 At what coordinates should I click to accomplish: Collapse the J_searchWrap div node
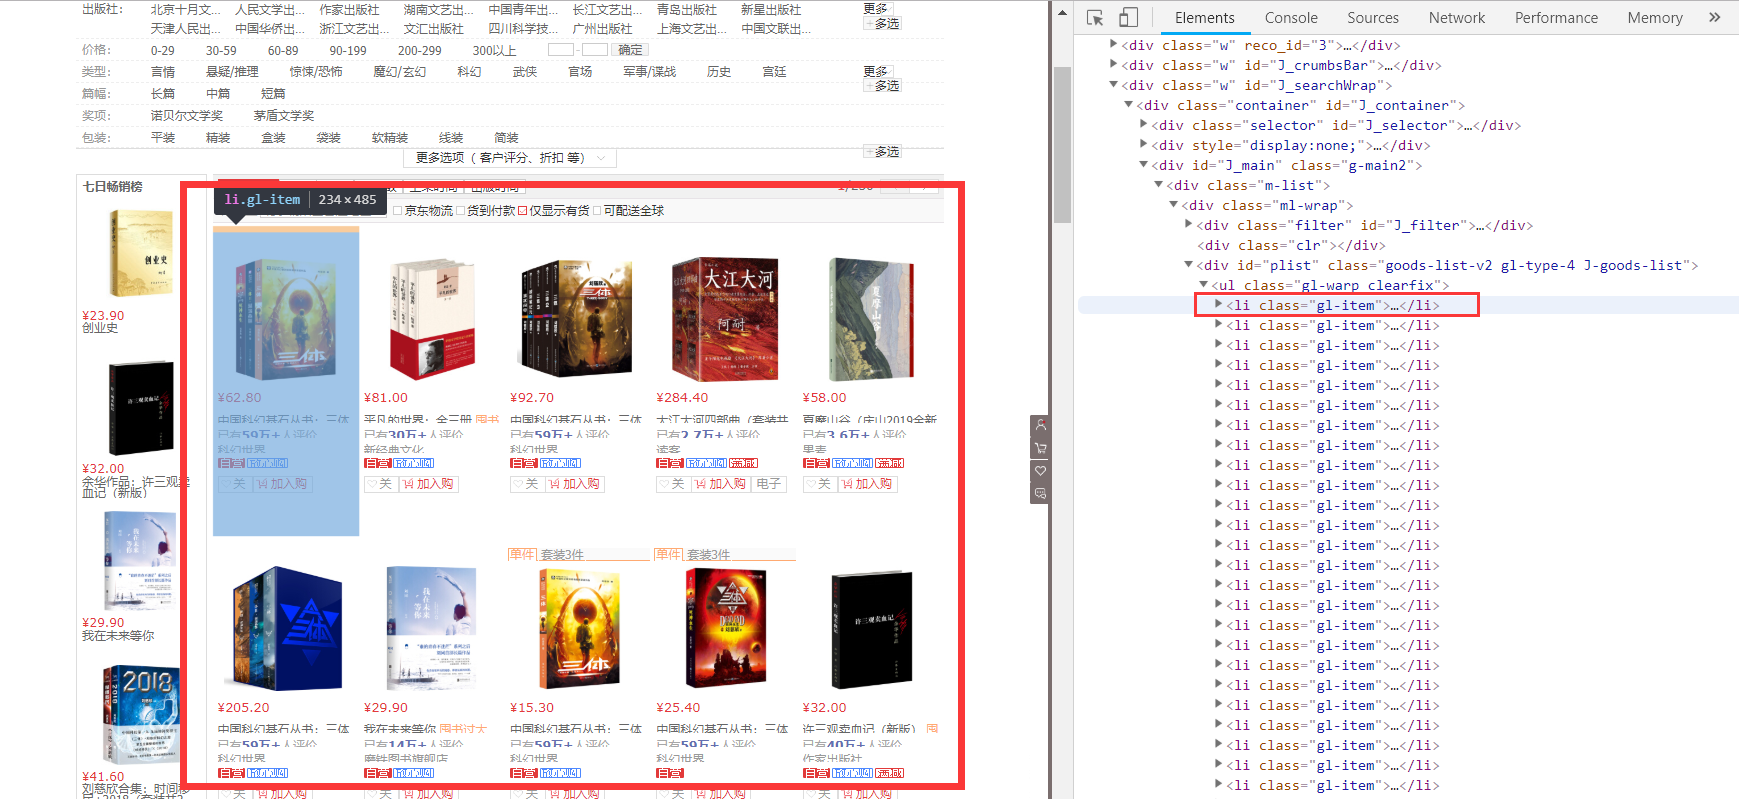coord(1113,85)
